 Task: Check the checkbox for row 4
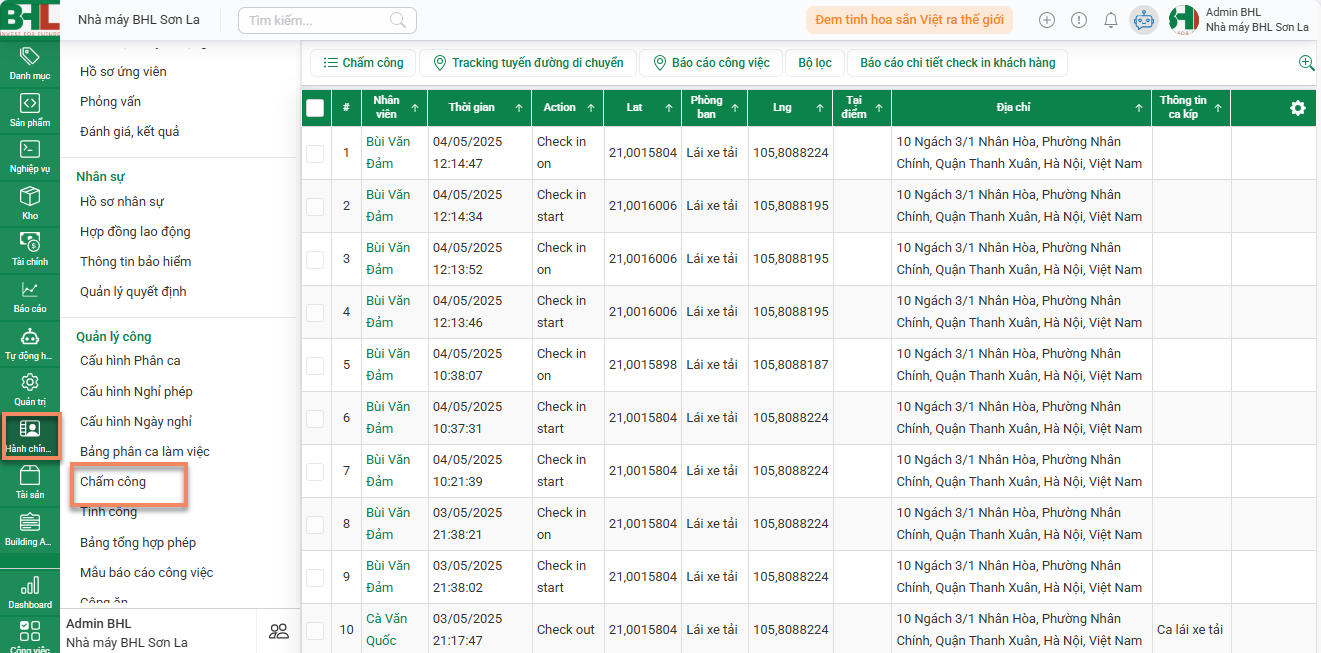pyautogui.click(x=315, y=312)
